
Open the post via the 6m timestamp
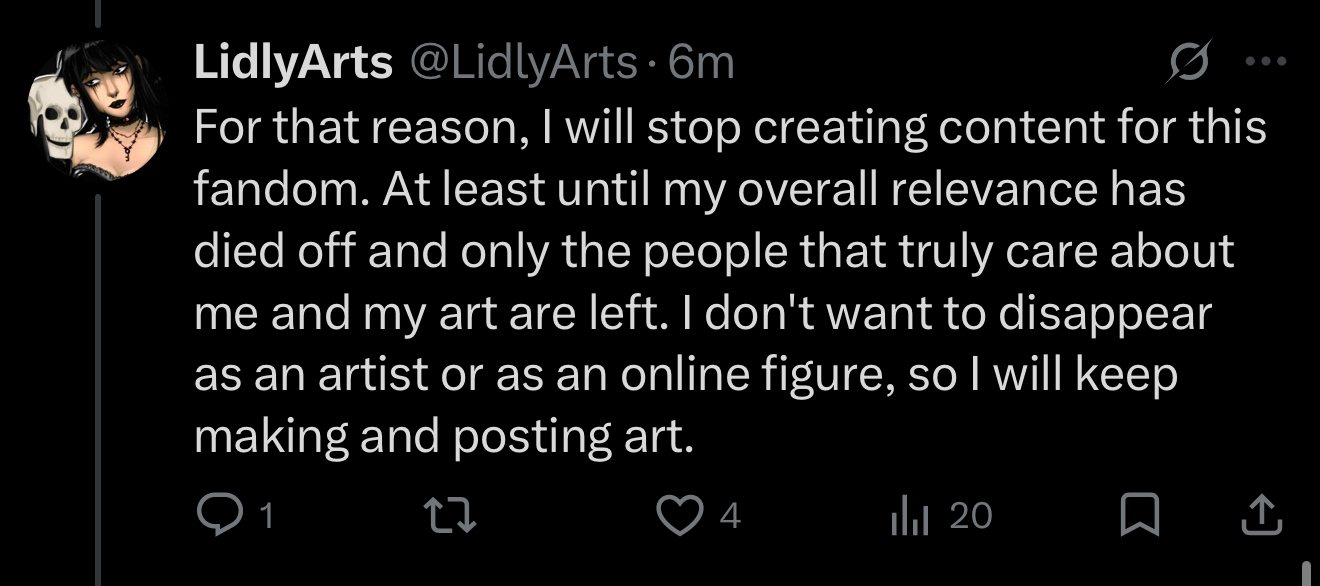pyautogui.click(x=701, y=64)
